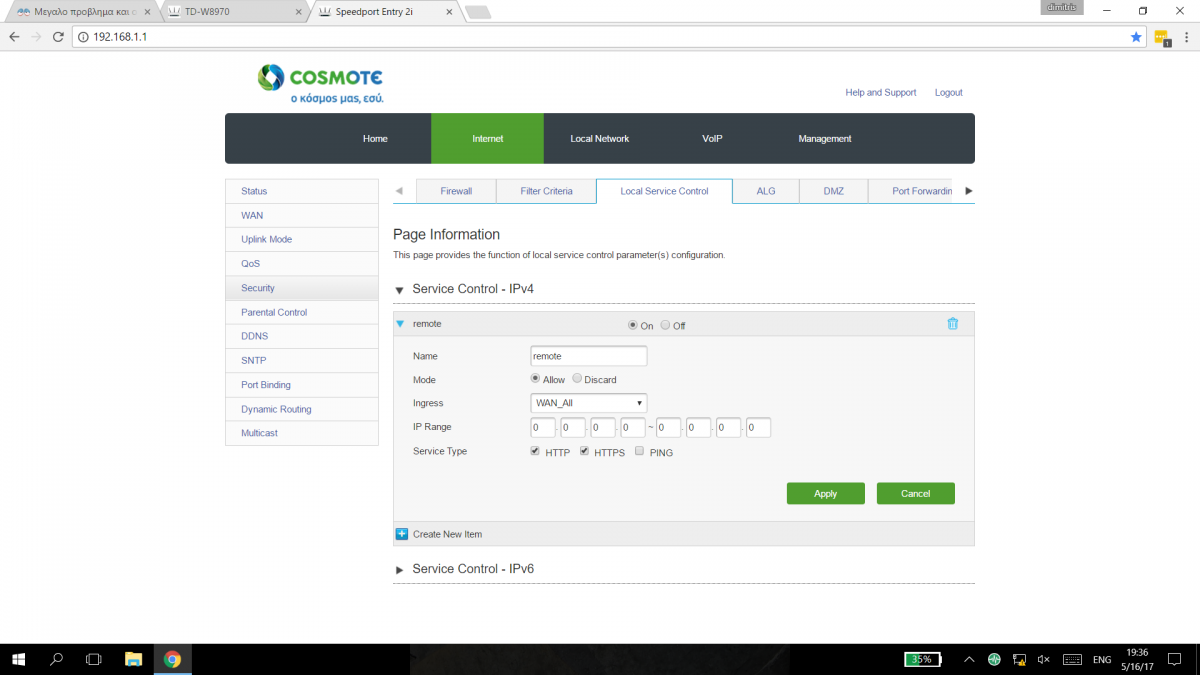Screen dimensions: 1200x675
Task: Enable the PING service type
Action: 640,451
